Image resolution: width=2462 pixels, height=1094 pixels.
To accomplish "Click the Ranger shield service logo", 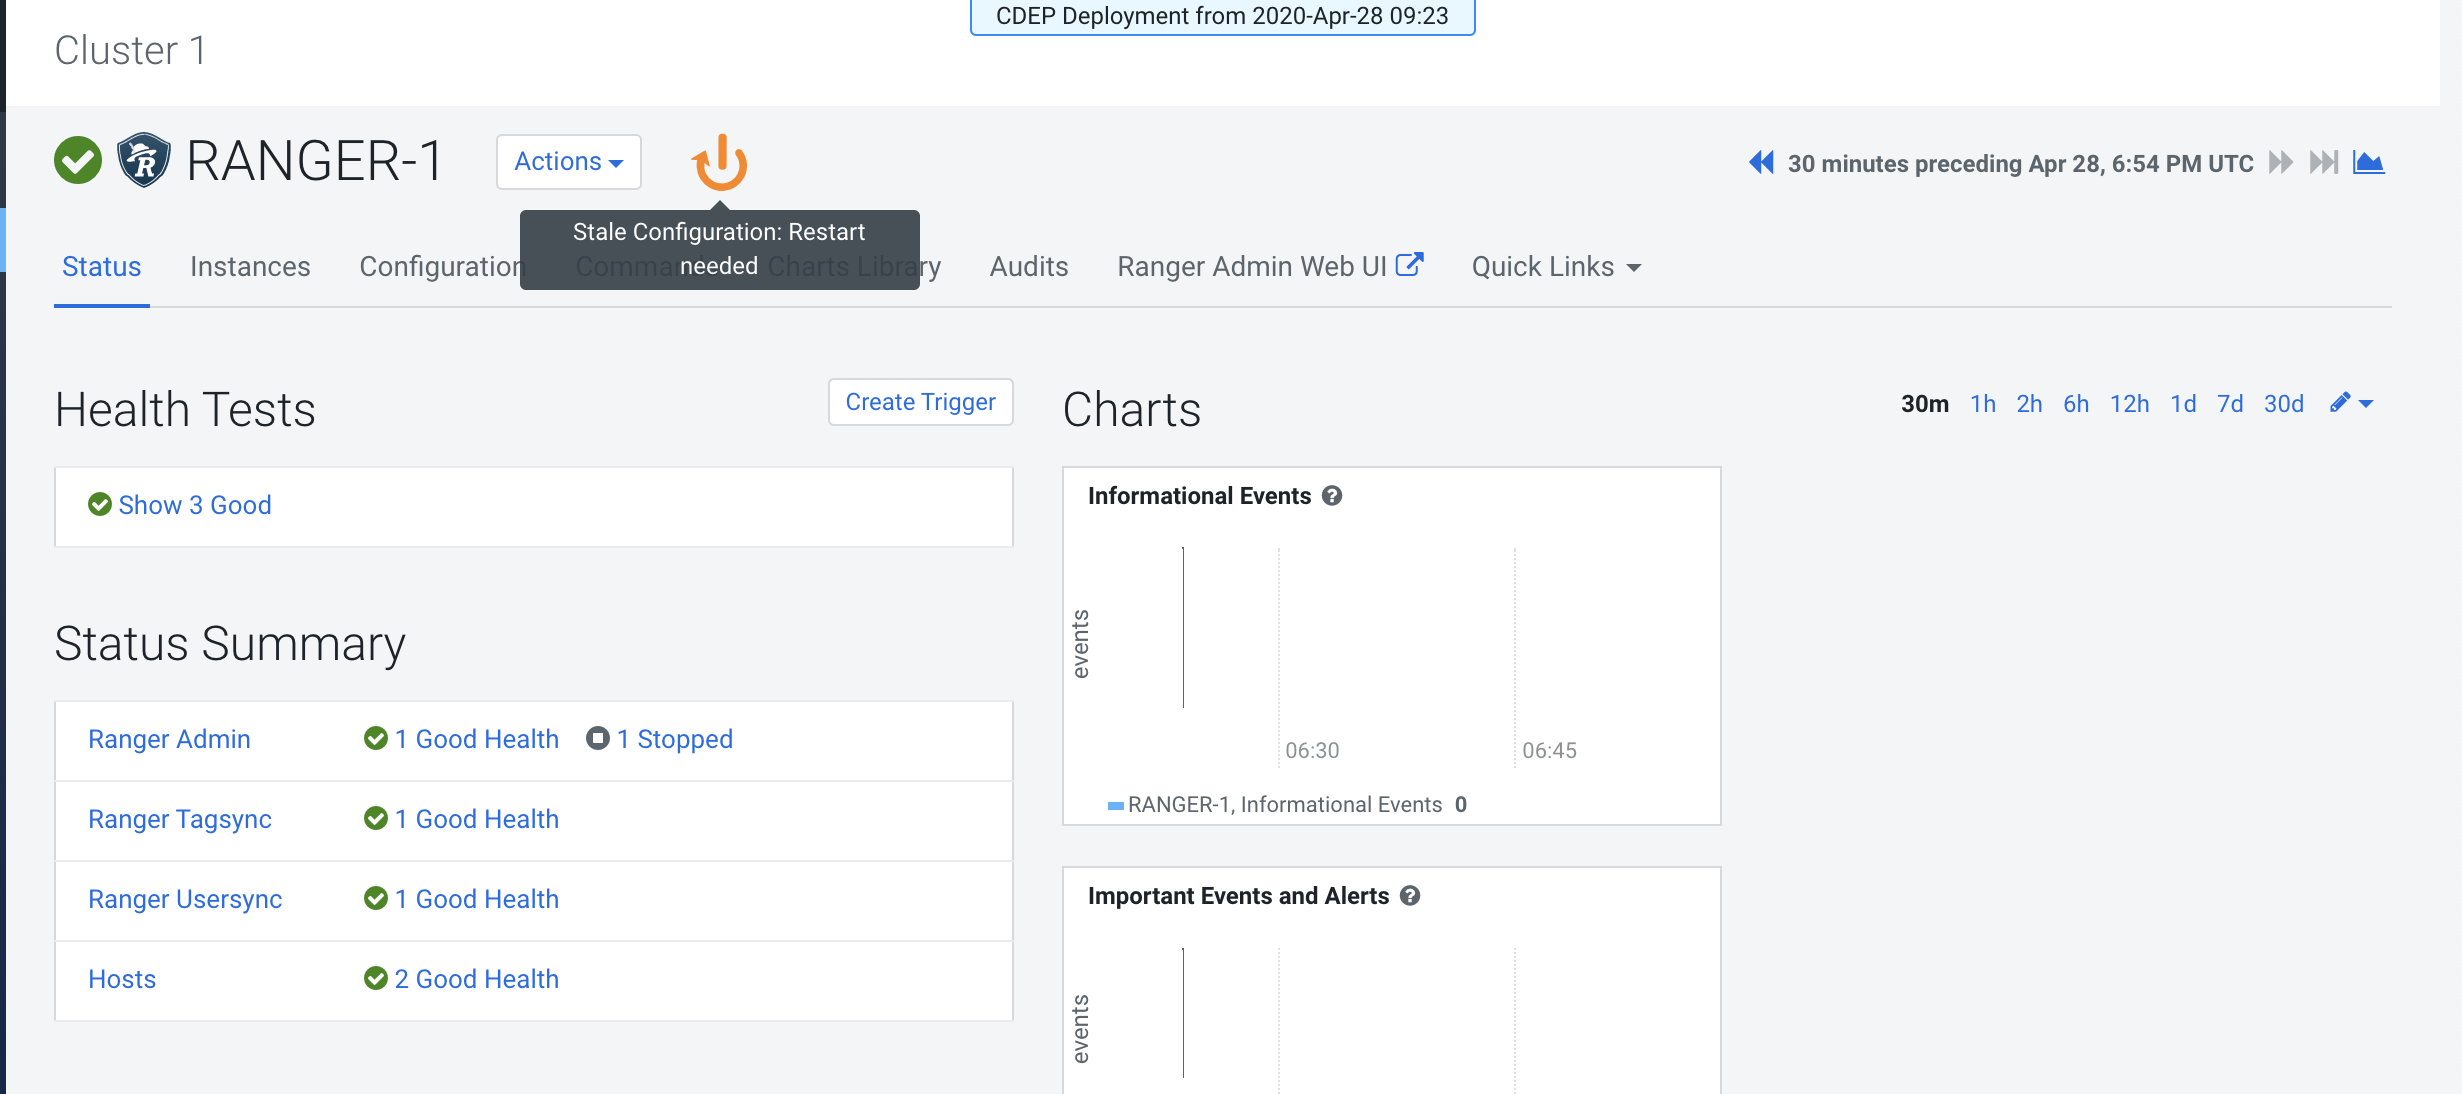I will [x=144, y=160].
